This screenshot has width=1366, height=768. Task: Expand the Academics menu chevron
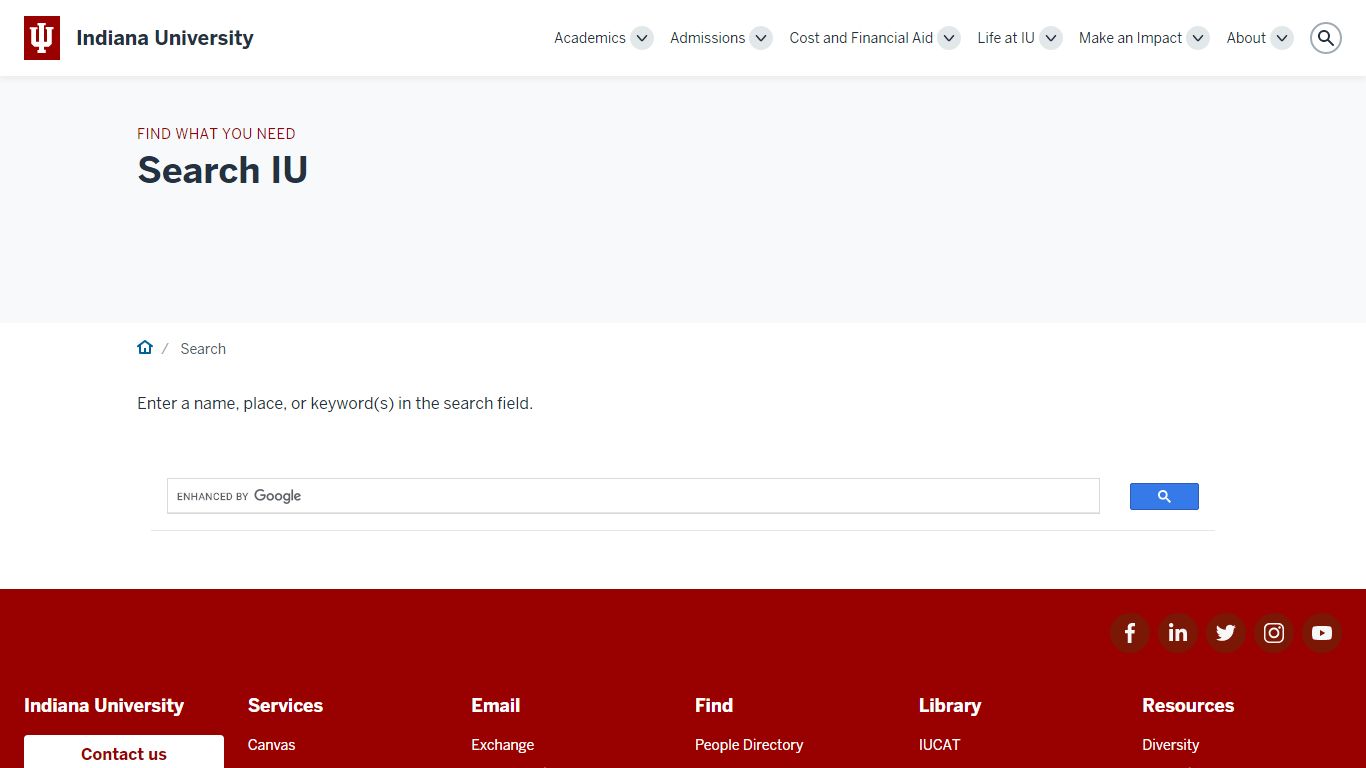(642, 38)
